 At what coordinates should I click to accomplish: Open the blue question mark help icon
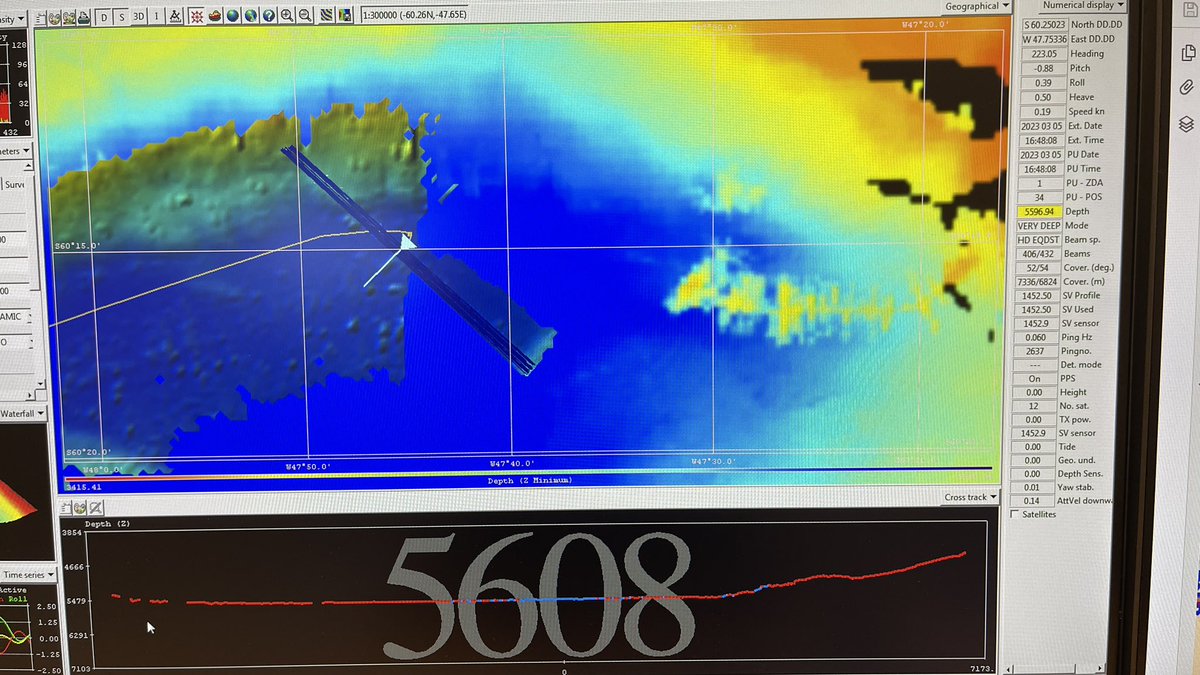[269, 17]
